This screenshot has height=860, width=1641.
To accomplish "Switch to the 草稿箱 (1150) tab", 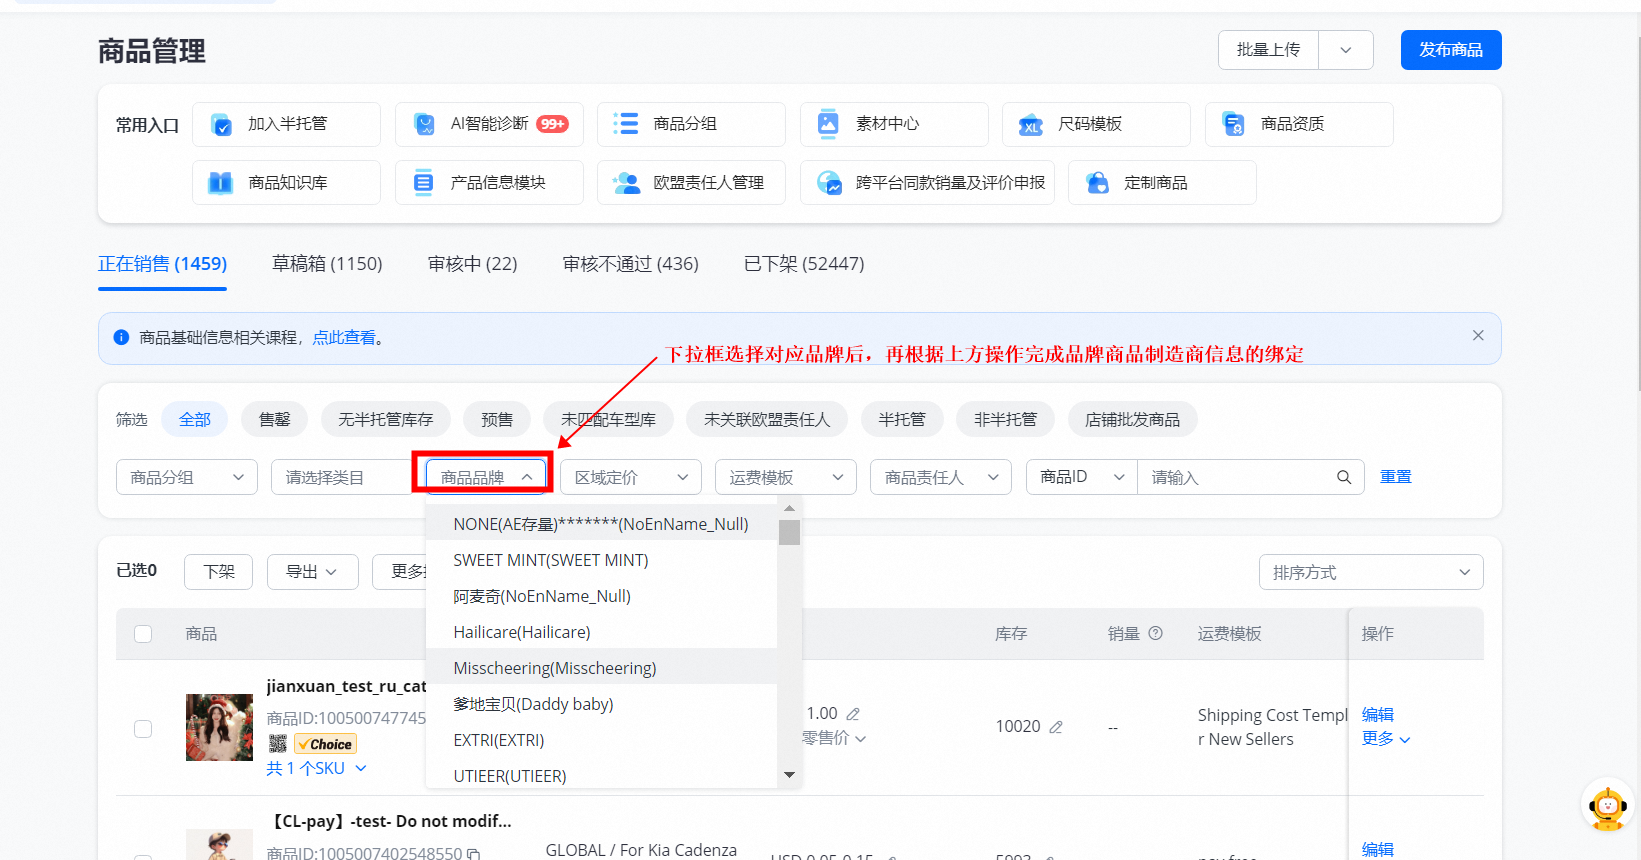I will pos(327,264).
